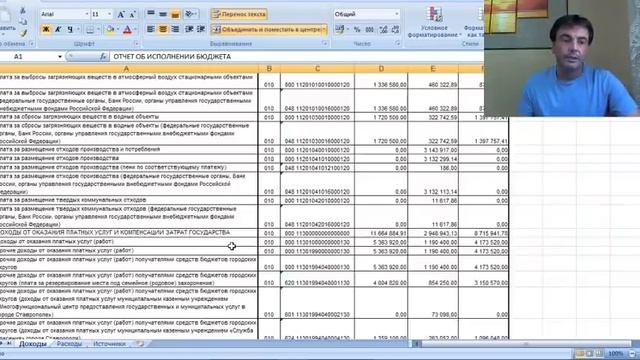Increase the font size
Screen dimensions: 640x360
click(x=121, y=14)
